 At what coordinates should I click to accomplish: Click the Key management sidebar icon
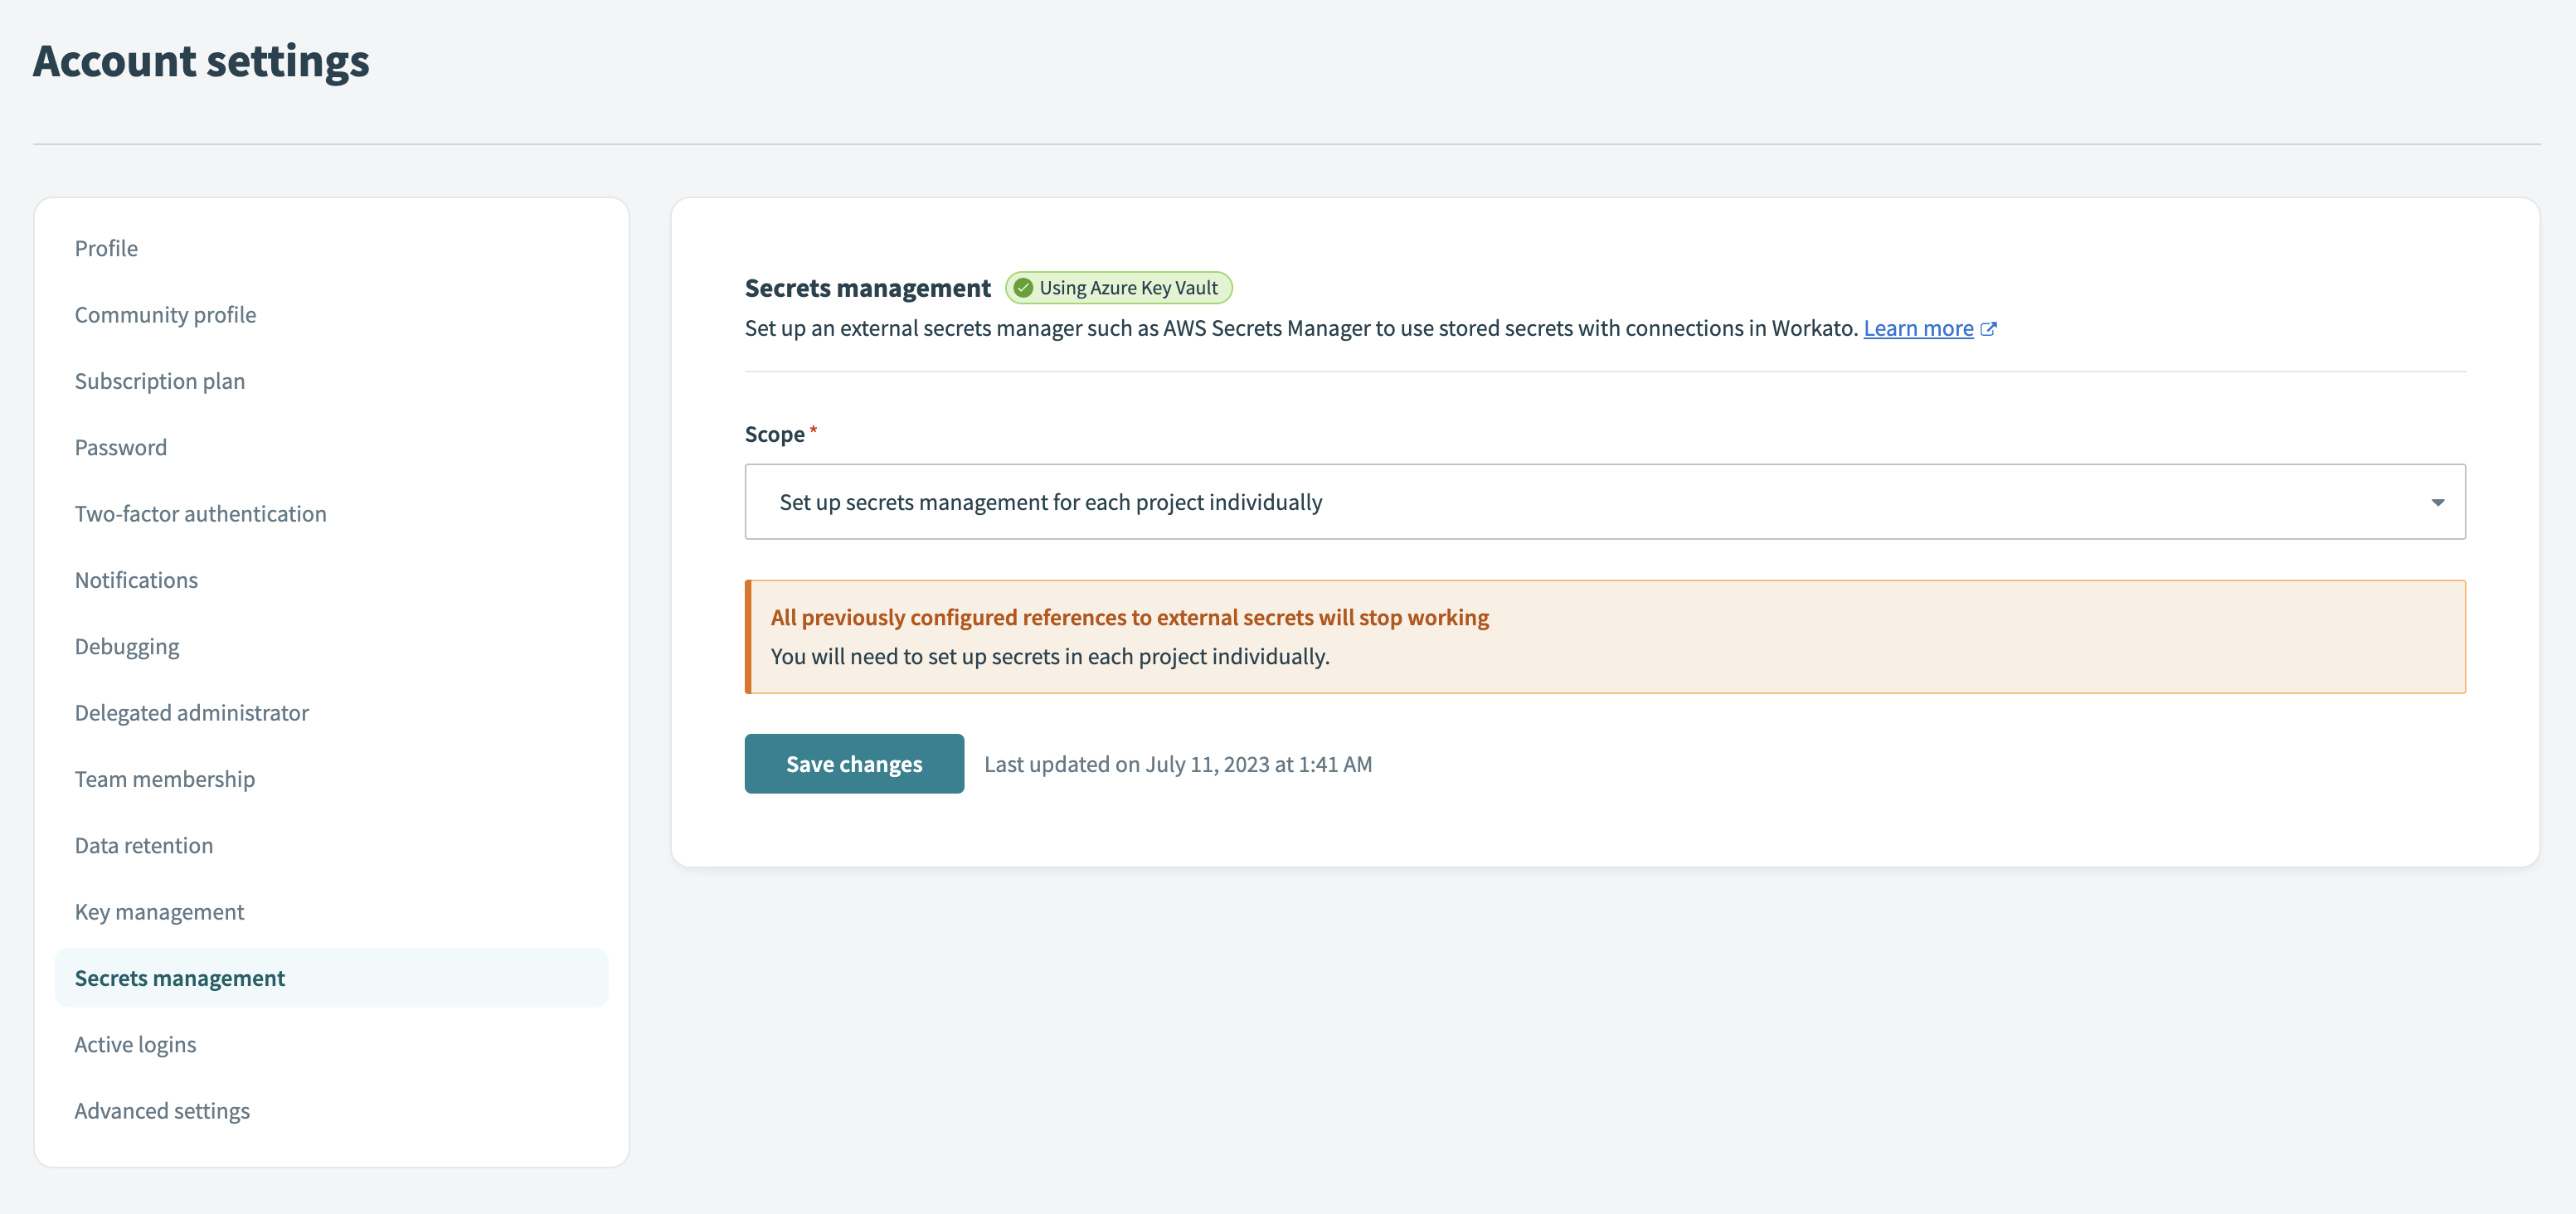pyautogui.click(x=159, y=909)
